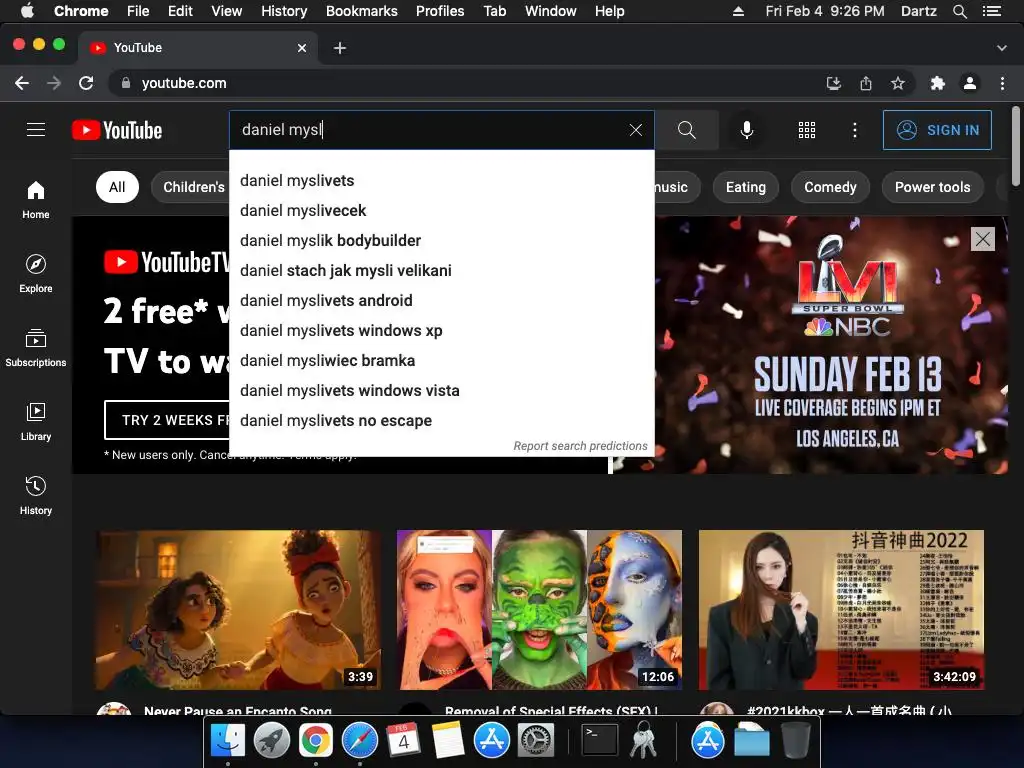Choose suggestion 'daniel myslivets'
The height and width of the screenshot is (768, 1024).
441,180
